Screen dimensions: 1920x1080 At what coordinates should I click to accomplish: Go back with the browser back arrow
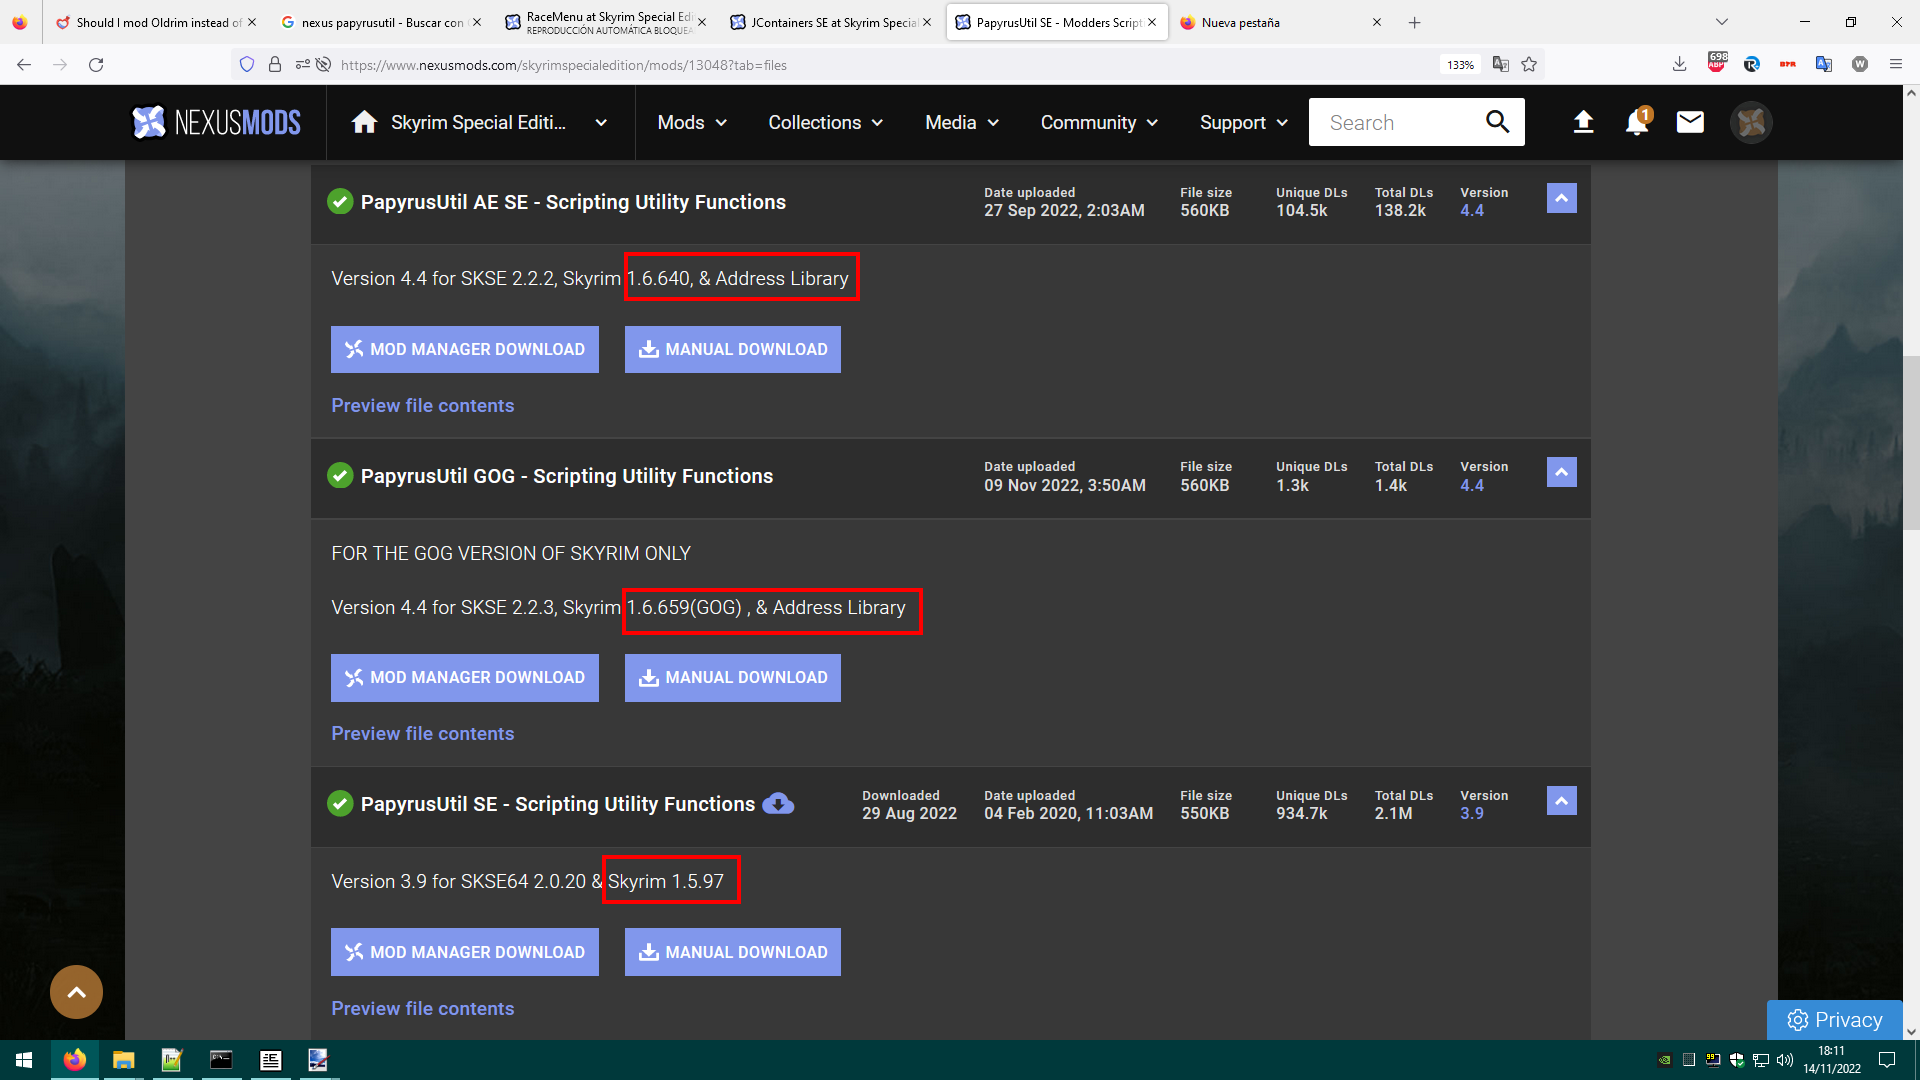point(24,64)
